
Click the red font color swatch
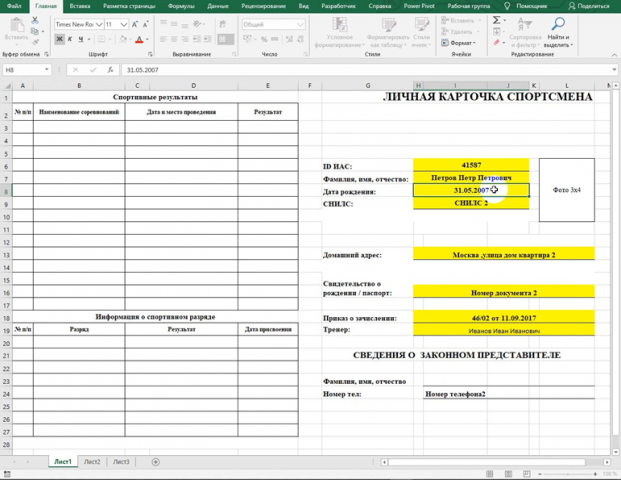[x=139, y=39]
